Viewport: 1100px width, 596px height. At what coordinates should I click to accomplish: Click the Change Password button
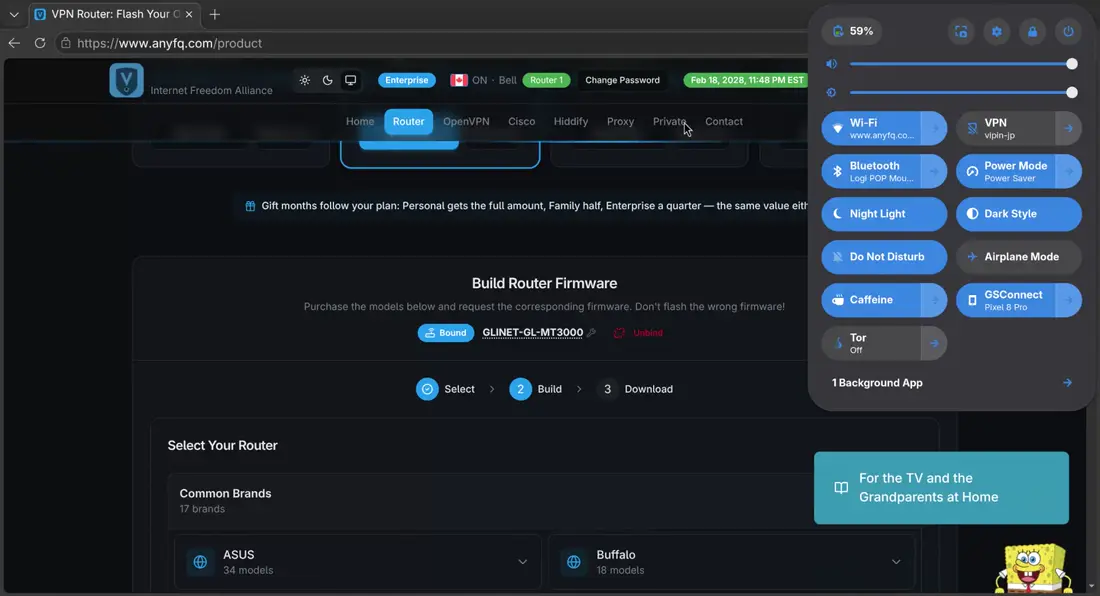(622, 80)
